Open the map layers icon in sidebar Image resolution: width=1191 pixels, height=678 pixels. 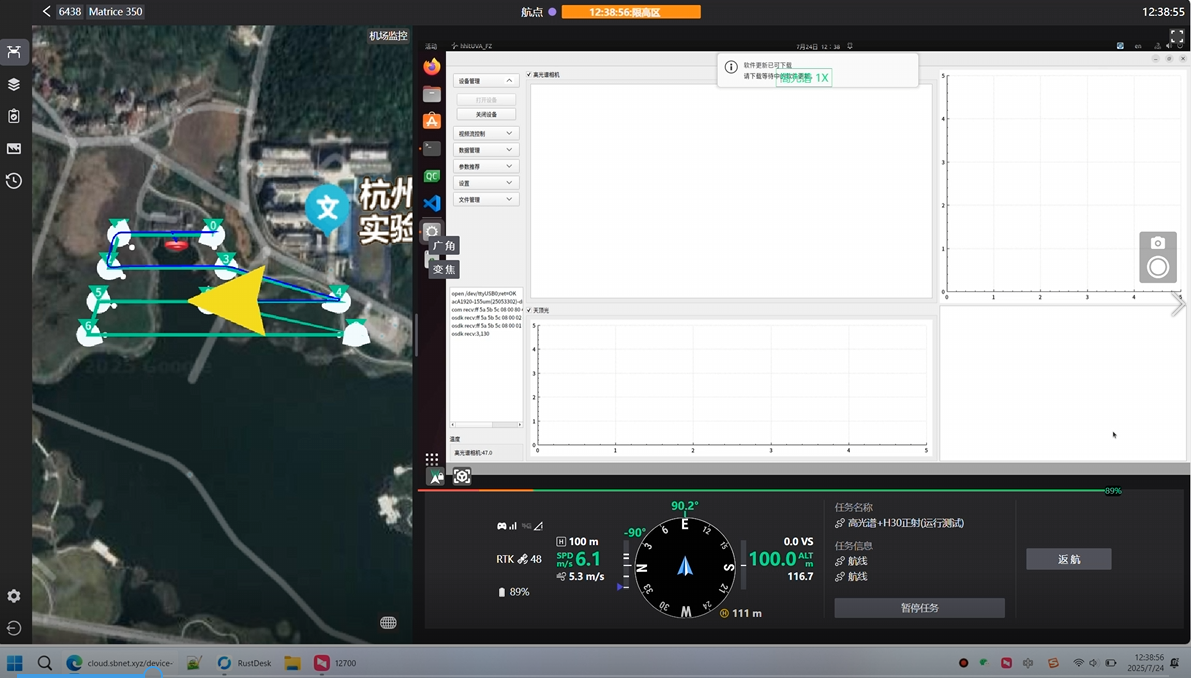tap(14, 85)
